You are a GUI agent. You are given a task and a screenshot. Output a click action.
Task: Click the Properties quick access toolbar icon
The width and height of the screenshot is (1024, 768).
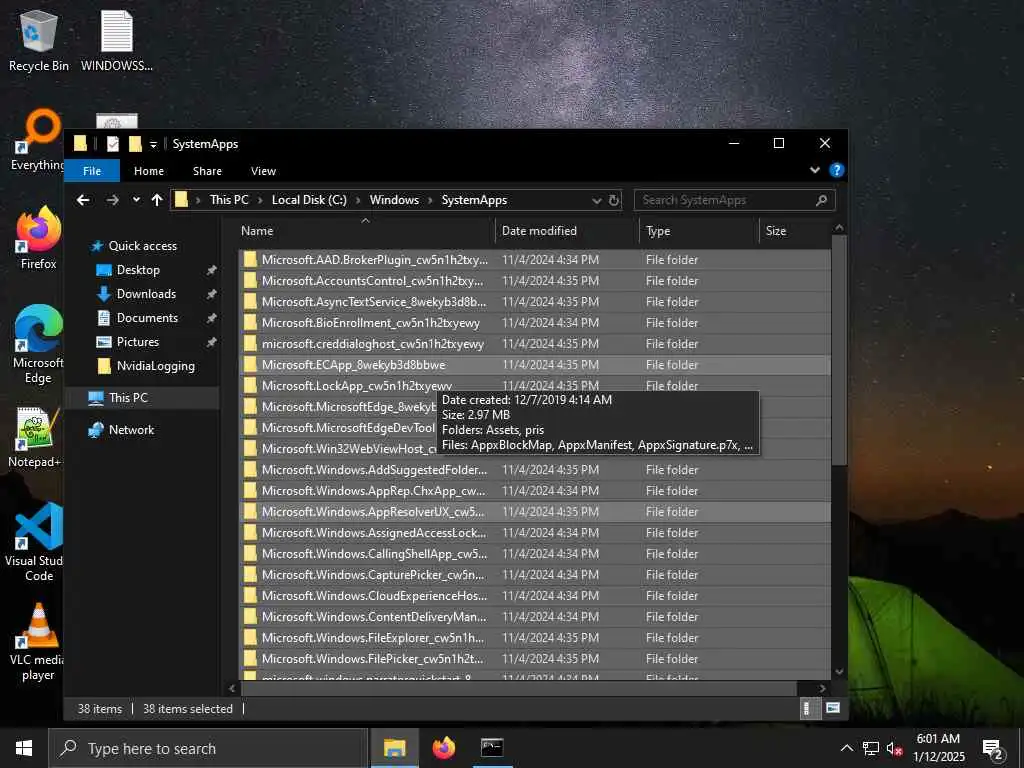click(113, 144)
